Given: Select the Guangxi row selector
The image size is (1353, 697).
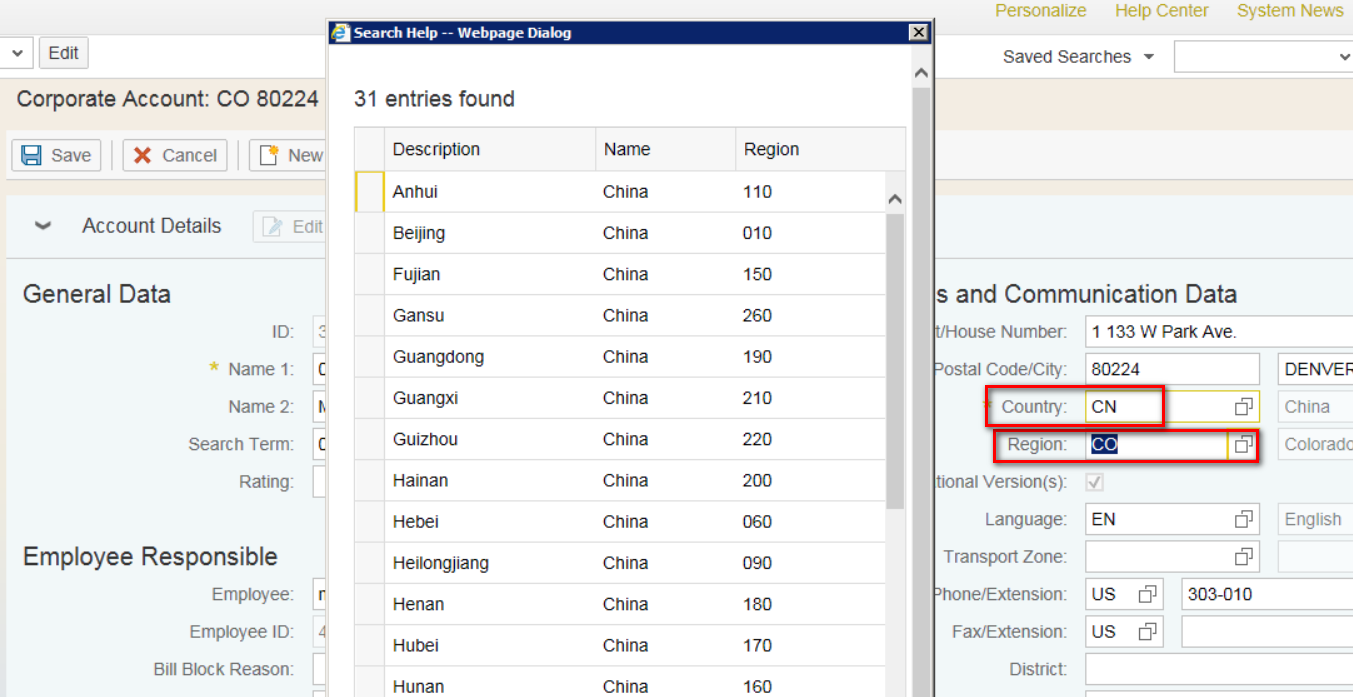Looking at the screenshot, I should click(369, 398).
